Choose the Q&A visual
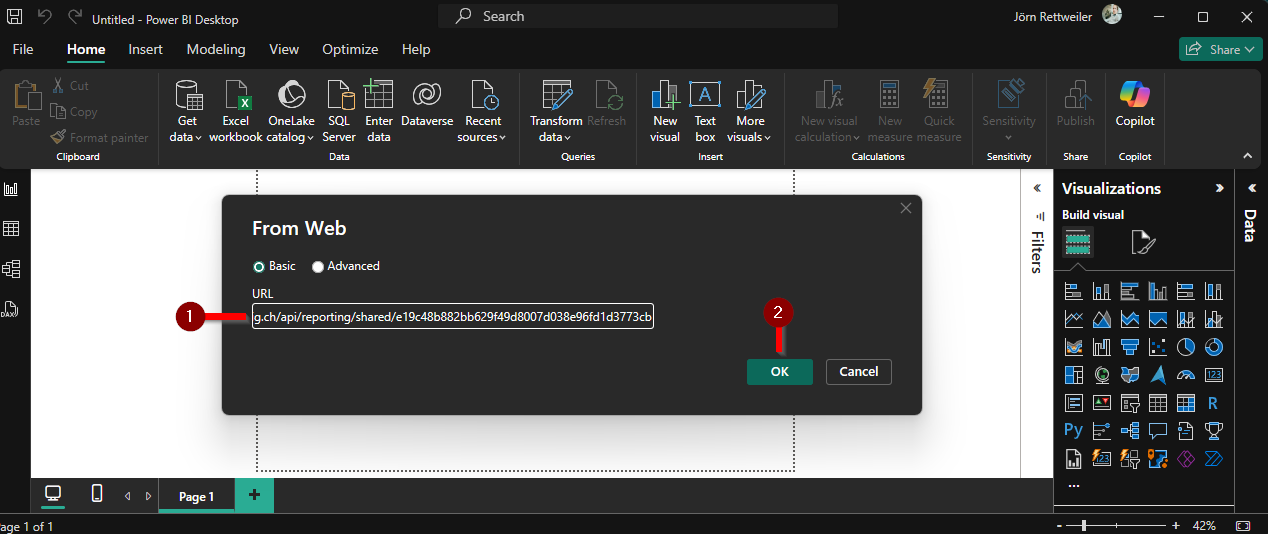Image resolution: width=1268 pixels, height=534 pixels. click(1158, 431)
